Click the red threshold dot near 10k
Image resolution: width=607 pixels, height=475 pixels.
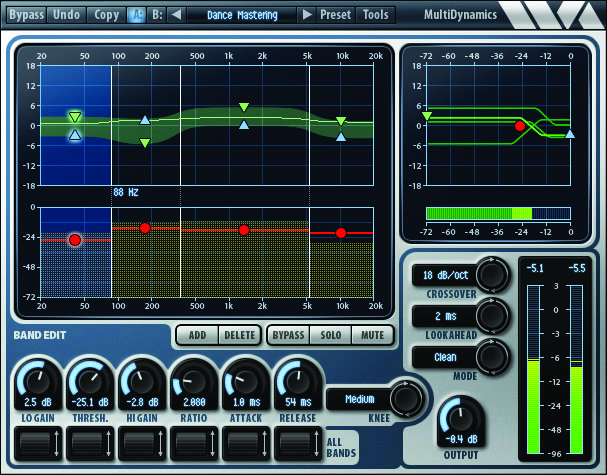click(341, 233)
